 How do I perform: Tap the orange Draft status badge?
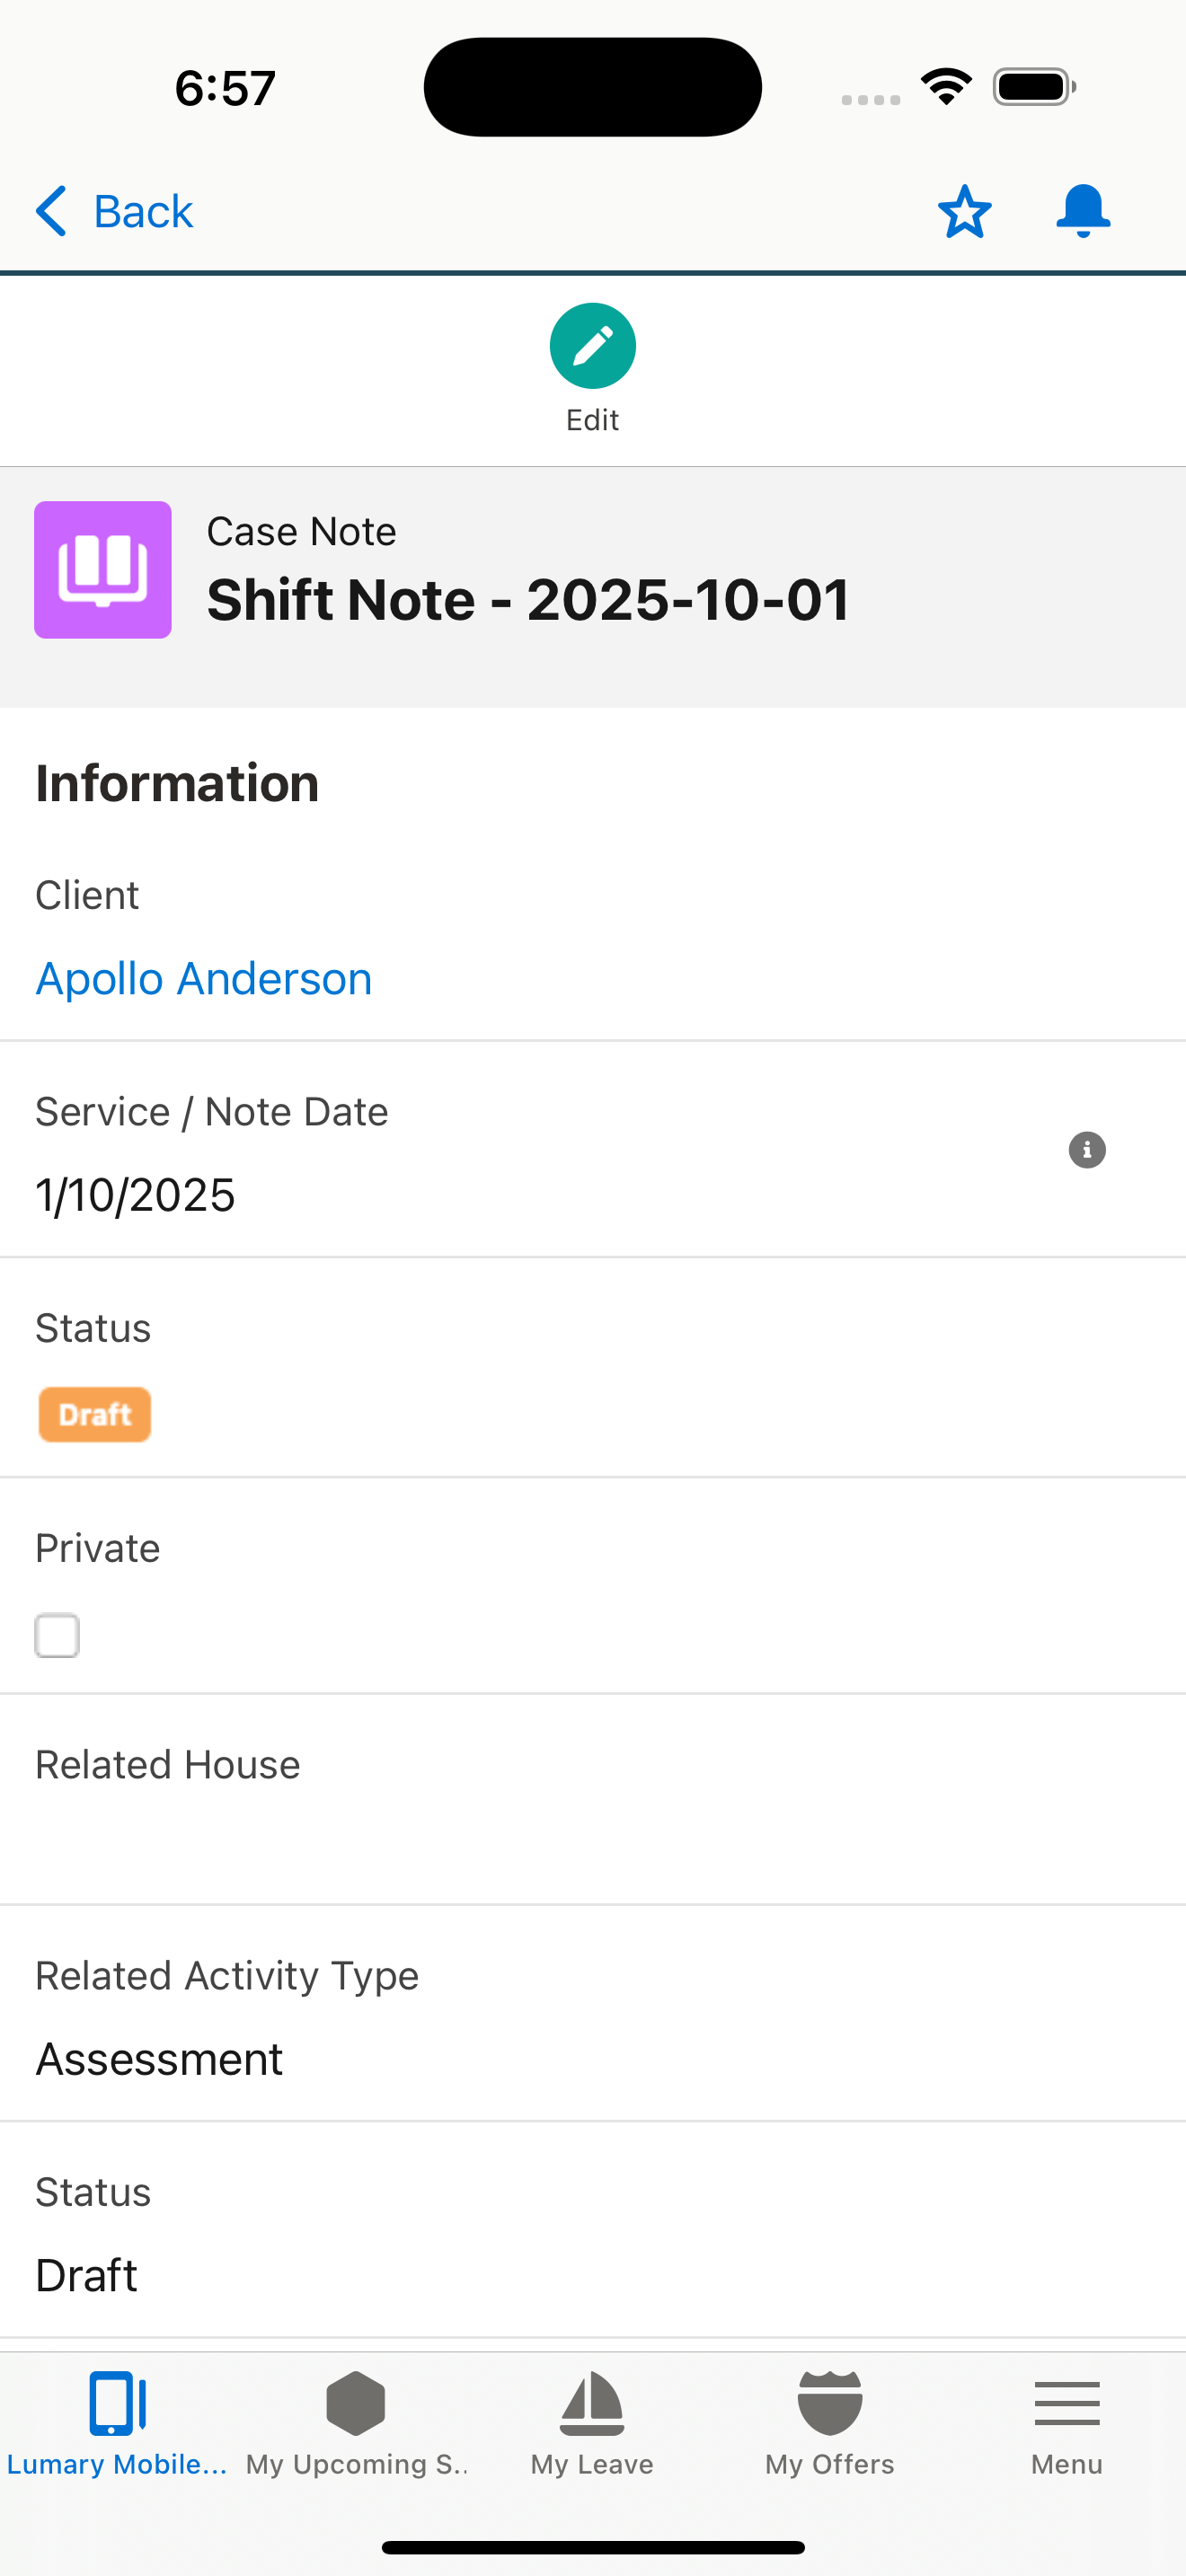pos(95,1414)
